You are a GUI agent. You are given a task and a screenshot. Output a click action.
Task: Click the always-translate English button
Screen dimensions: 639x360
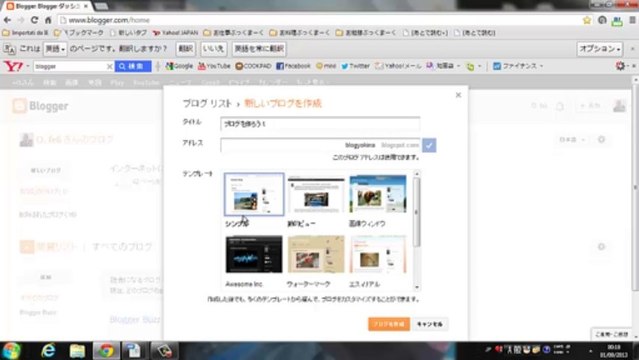(259, 49)
